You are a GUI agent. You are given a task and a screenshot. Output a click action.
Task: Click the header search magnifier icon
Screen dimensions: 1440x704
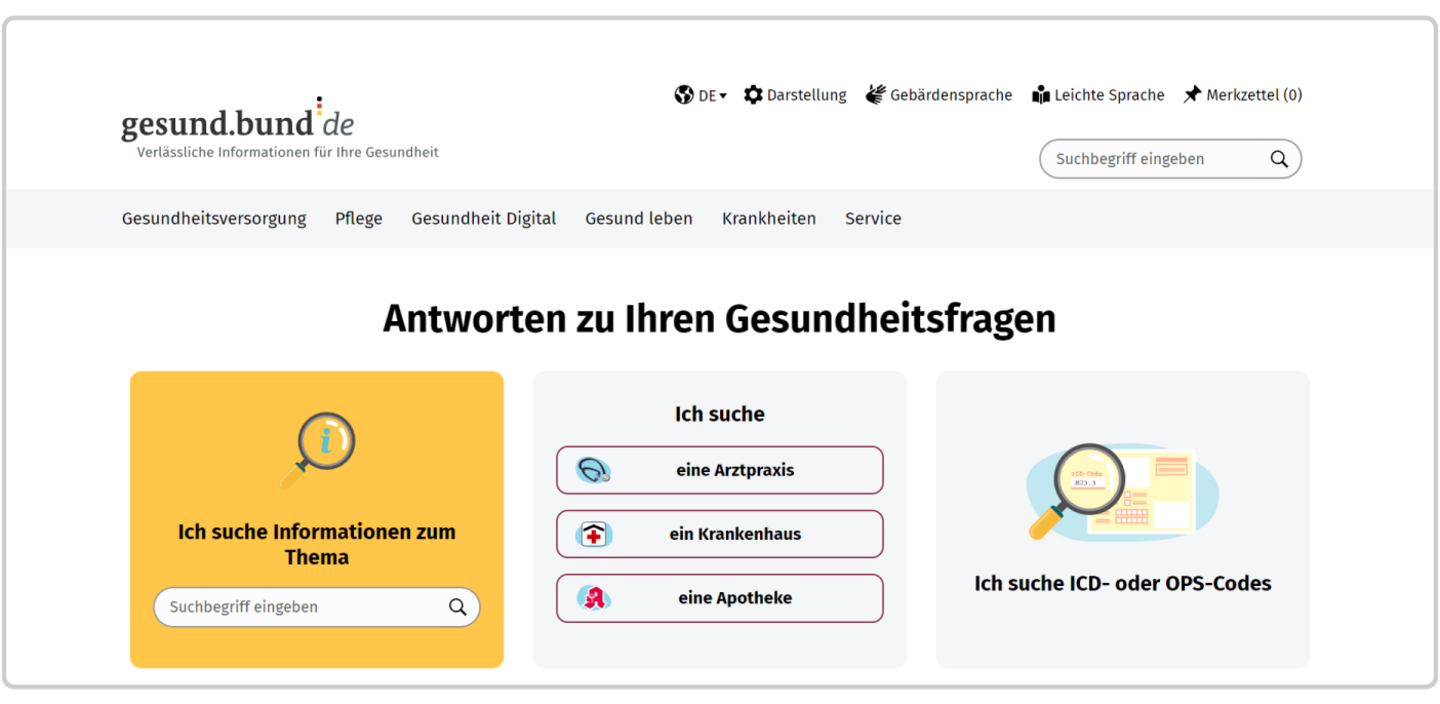[1279, 159]
